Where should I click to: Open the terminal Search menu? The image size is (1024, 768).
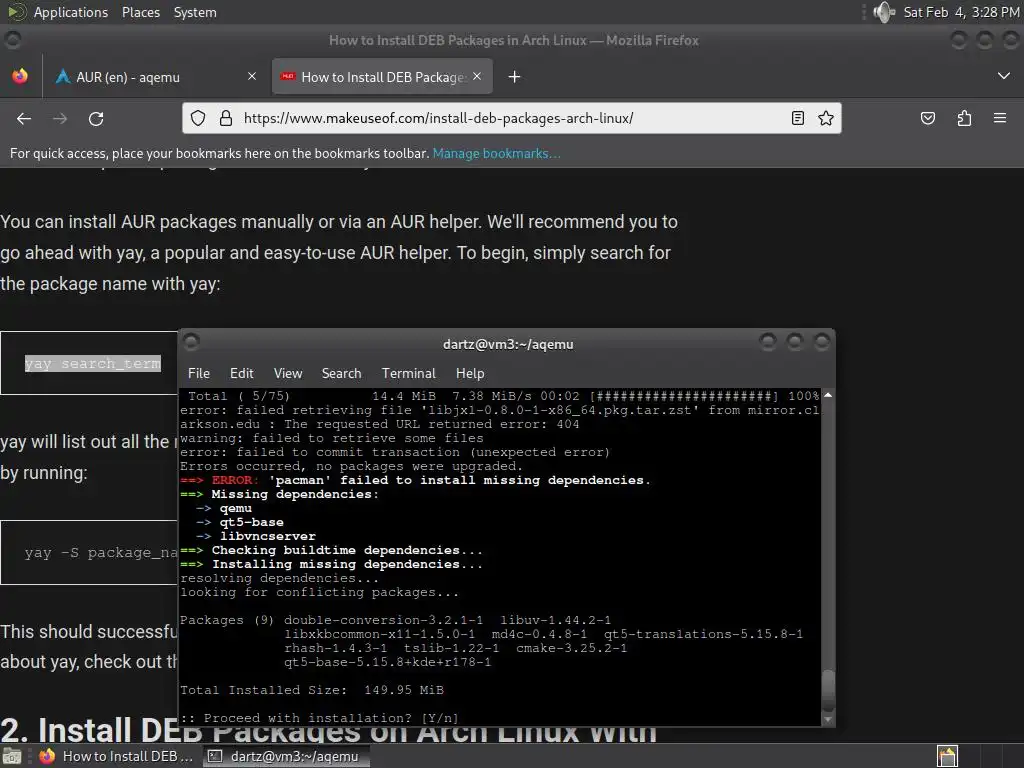coord(341,374)
